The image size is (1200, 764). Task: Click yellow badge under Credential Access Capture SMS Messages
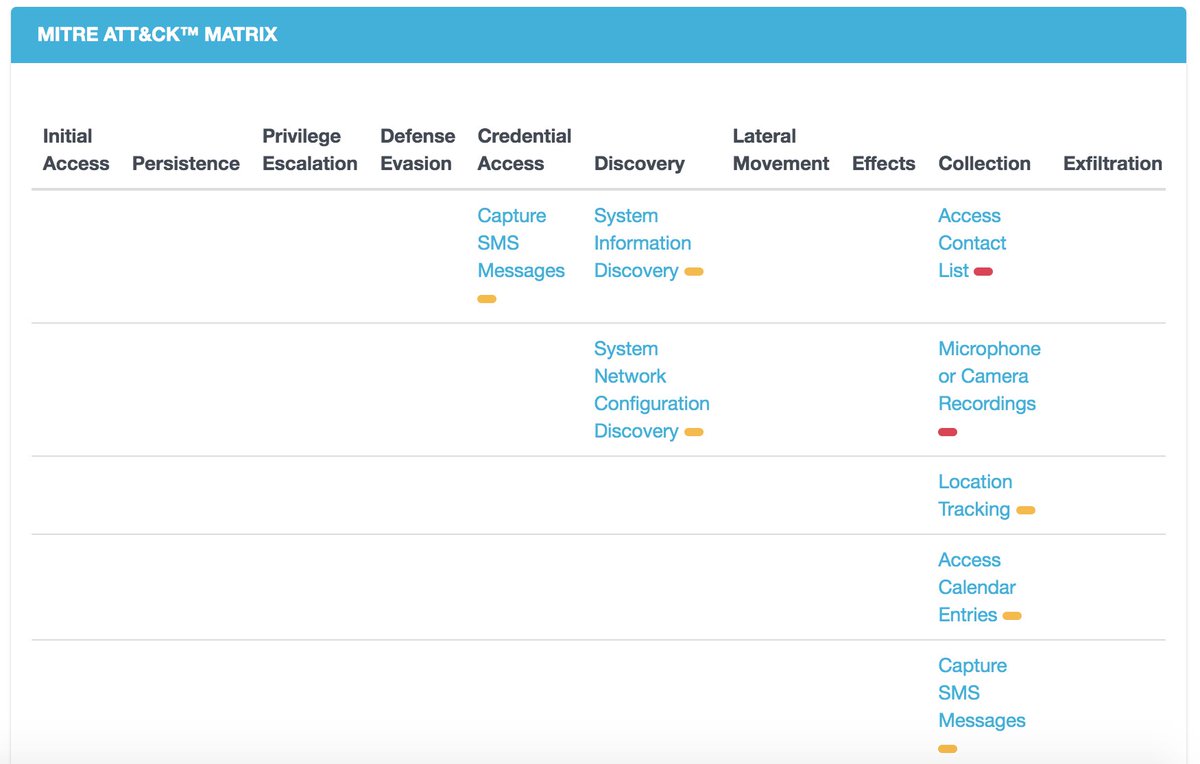pyautogui.click(x=487, y=299)
